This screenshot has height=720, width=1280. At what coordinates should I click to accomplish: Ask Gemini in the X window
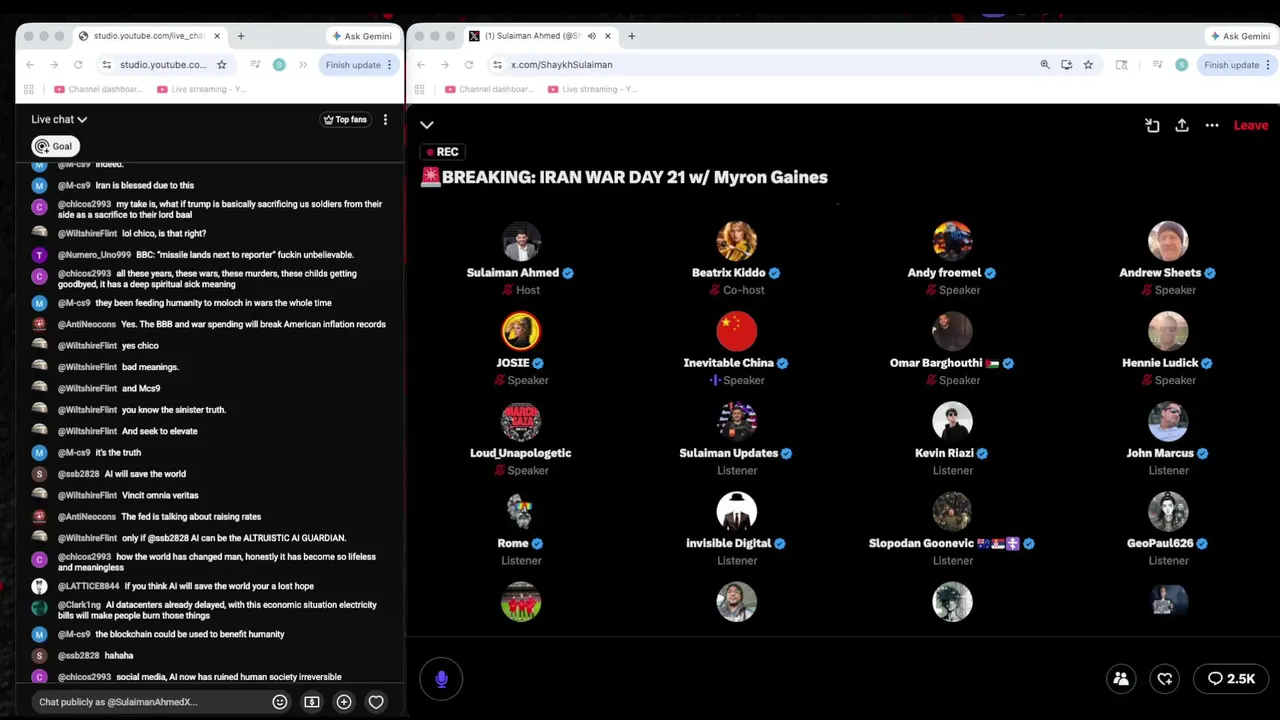tap(1240, 36)
